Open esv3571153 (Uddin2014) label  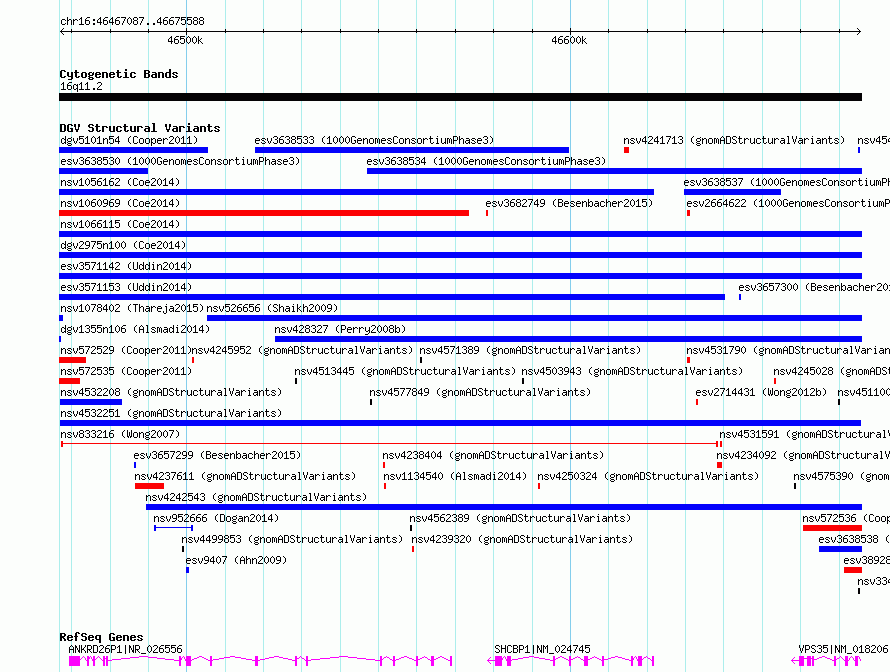[126, 287]
